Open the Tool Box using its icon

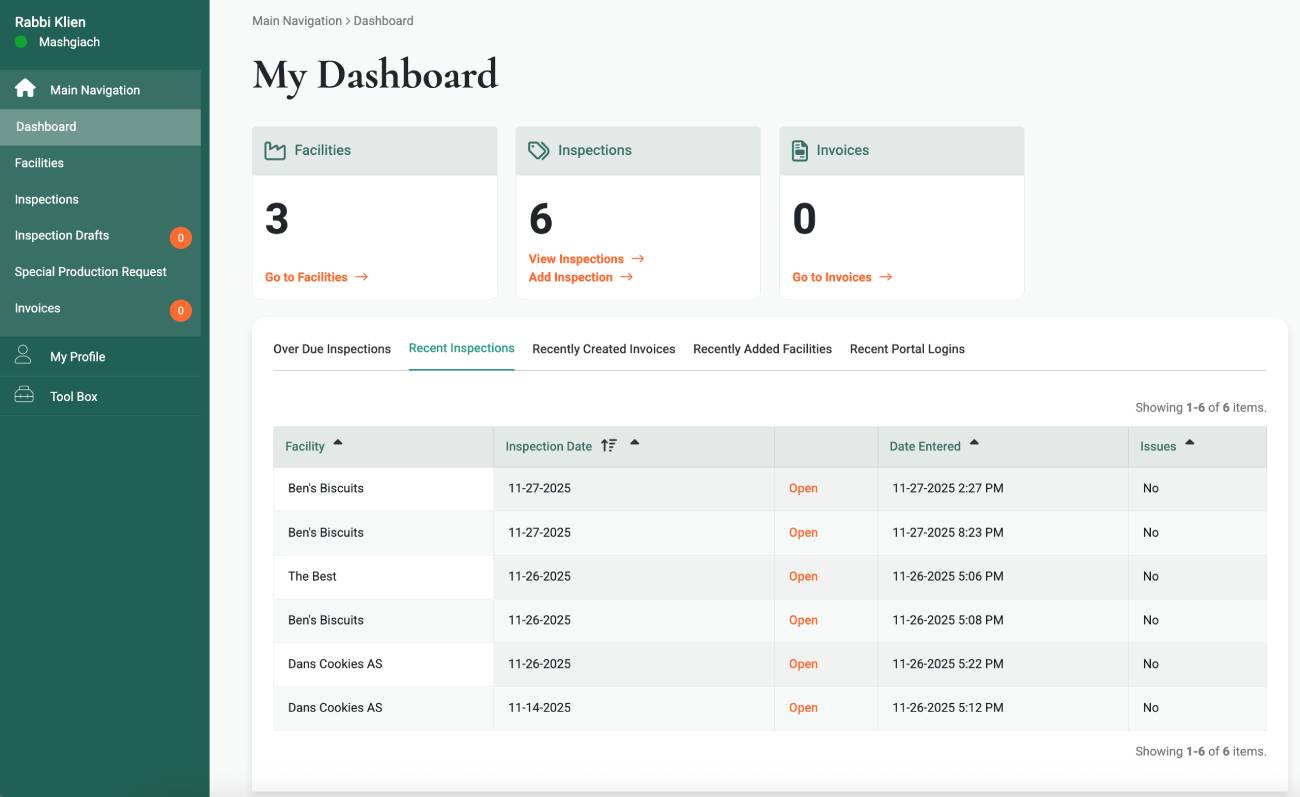23,392
